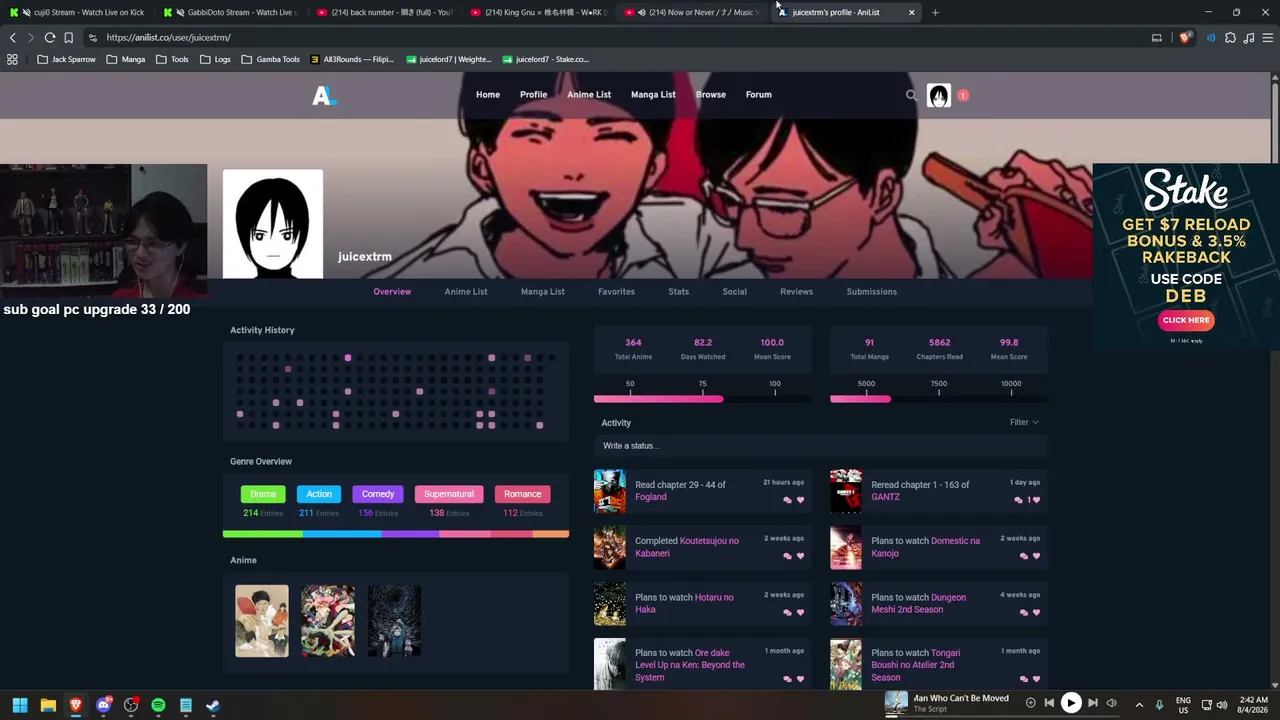1280x720 pixels.
Task: Like the Hotaru no Haka activity
Action: pos(800,612)
